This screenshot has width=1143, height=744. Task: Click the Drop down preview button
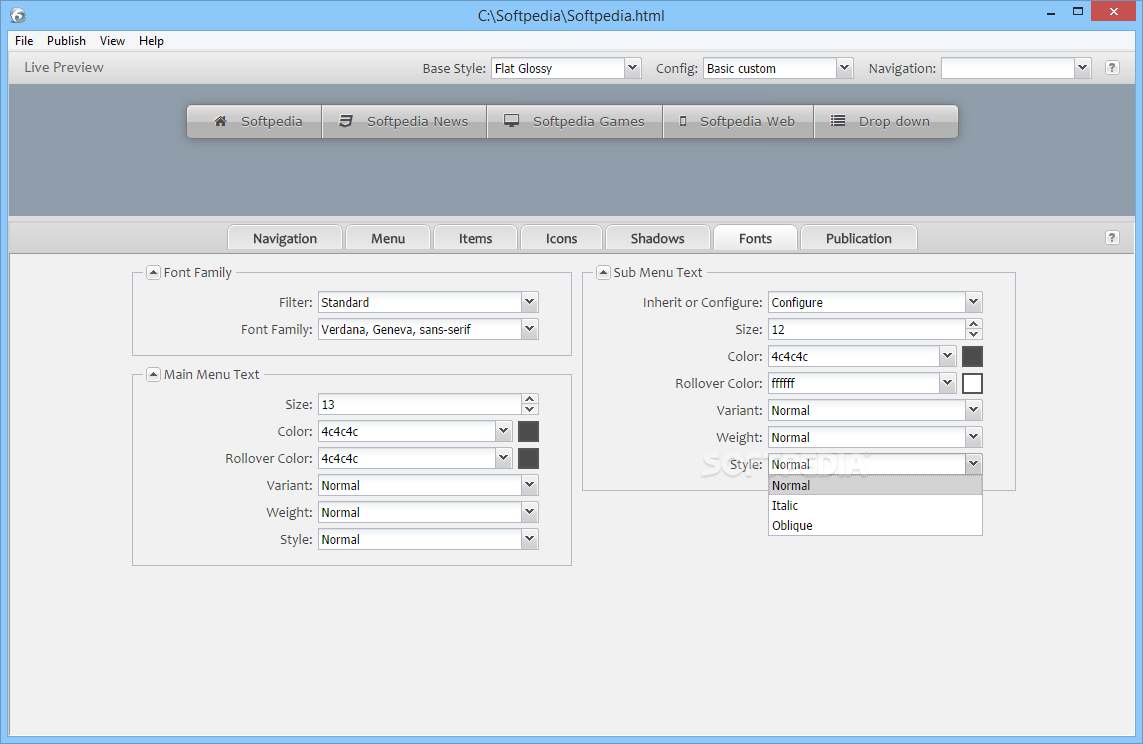[886, 121]
